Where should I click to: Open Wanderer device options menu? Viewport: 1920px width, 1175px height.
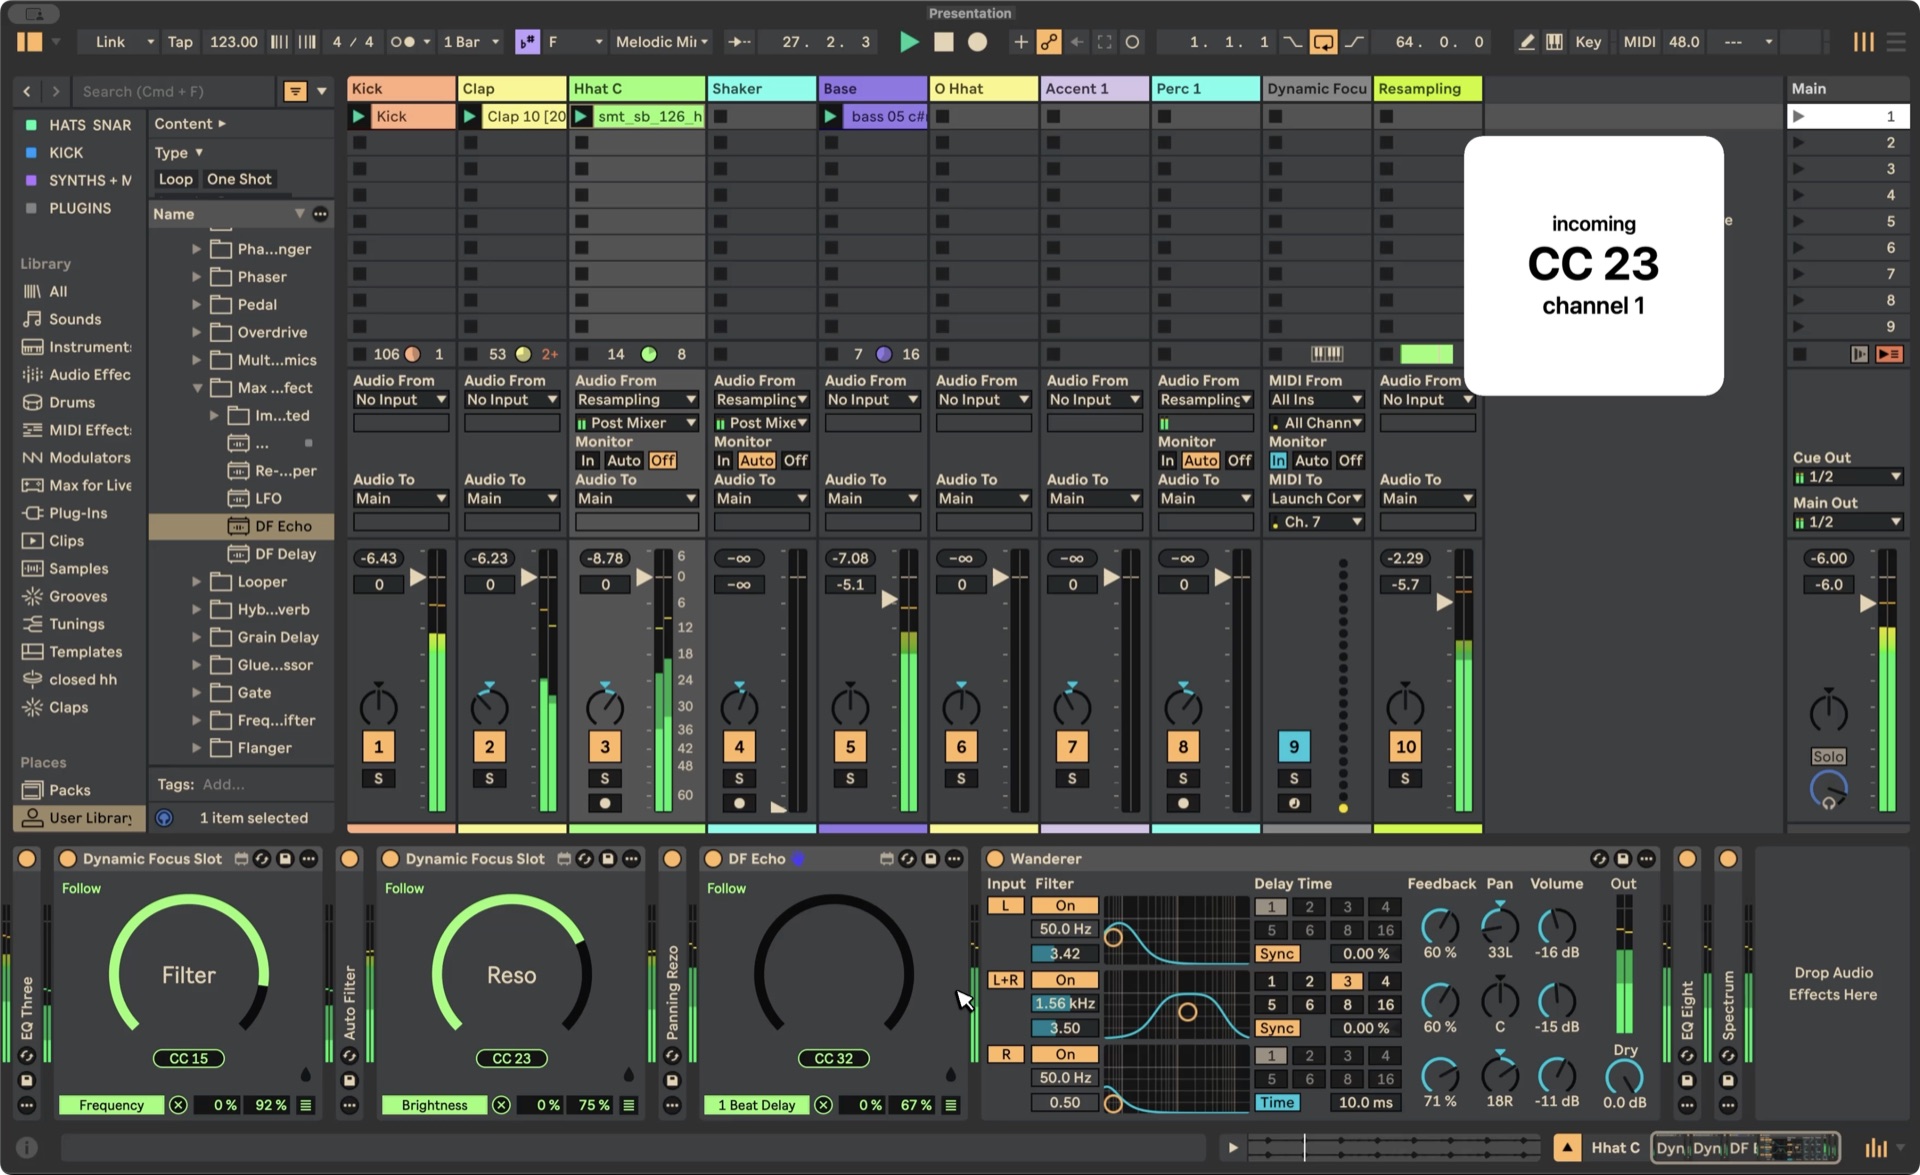1646,859
